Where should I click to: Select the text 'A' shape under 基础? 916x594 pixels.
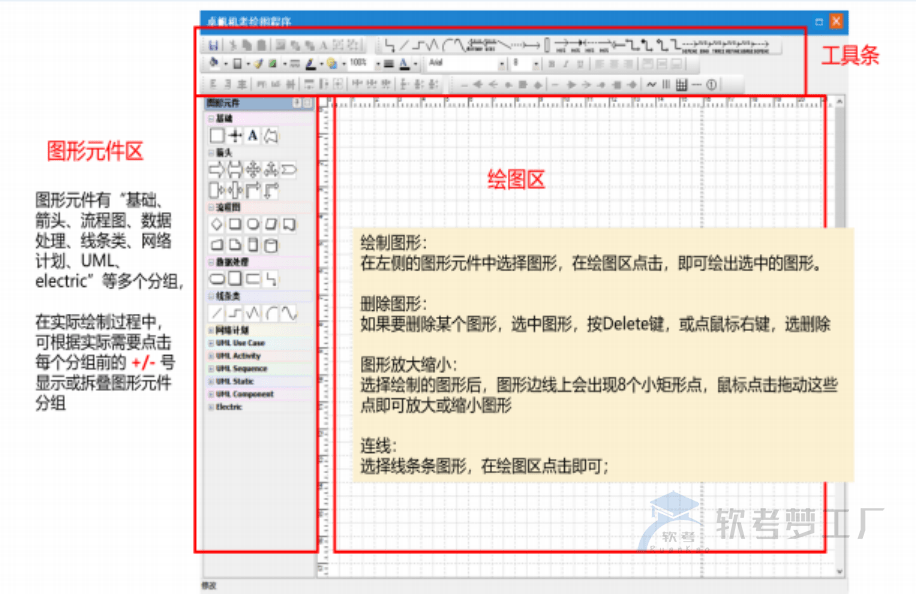coord(253,135)
